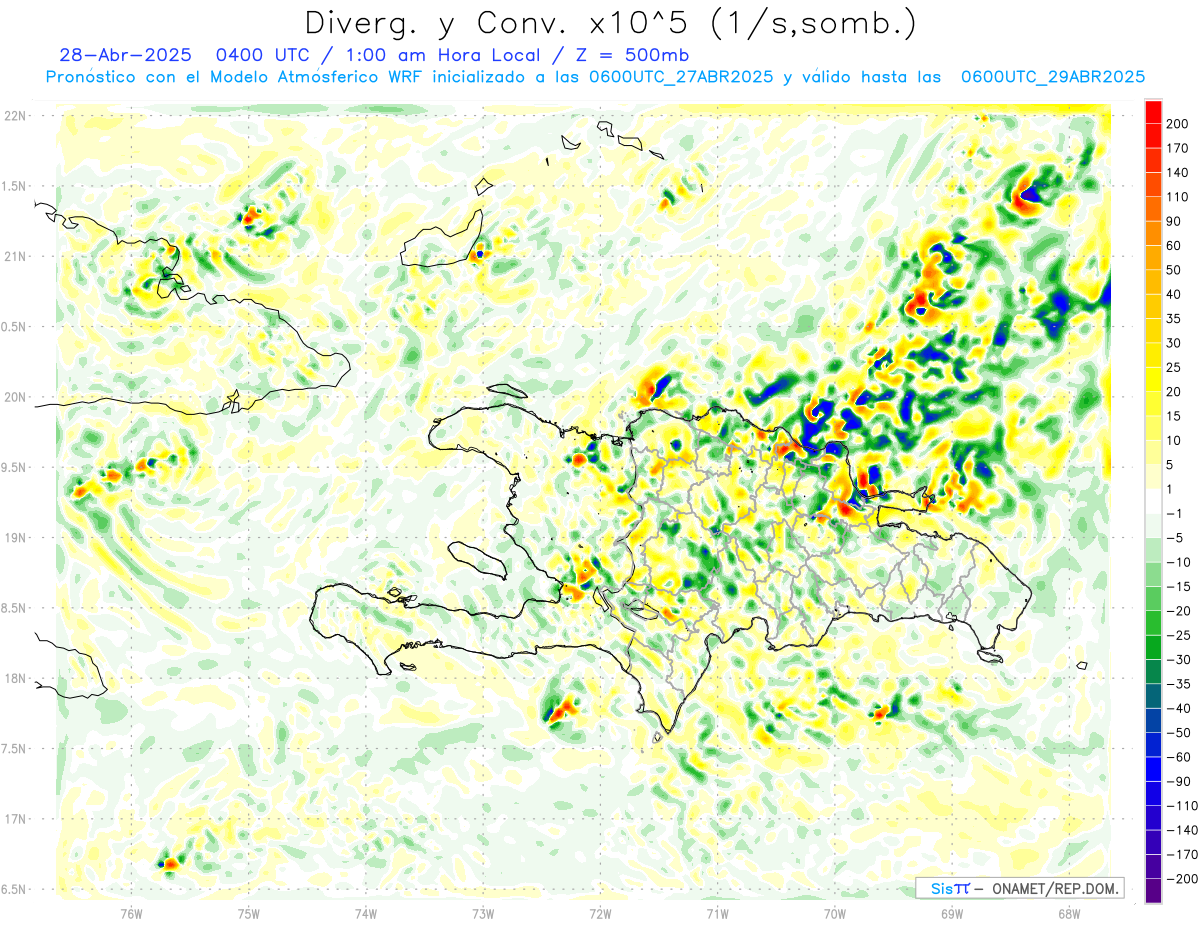Click the '21N' latitude label
1200x927 pixels.
15,257
